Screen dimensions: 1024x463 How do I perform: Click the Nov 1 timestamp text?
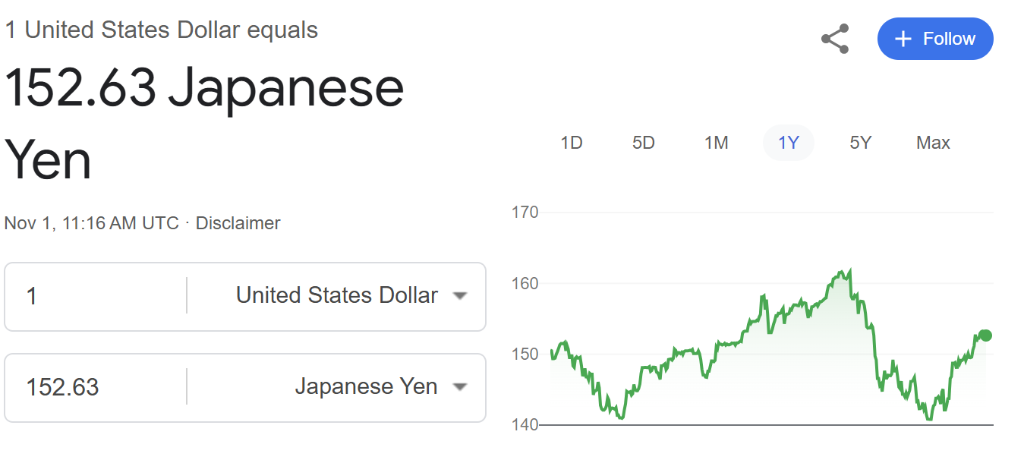coord(92,223)
